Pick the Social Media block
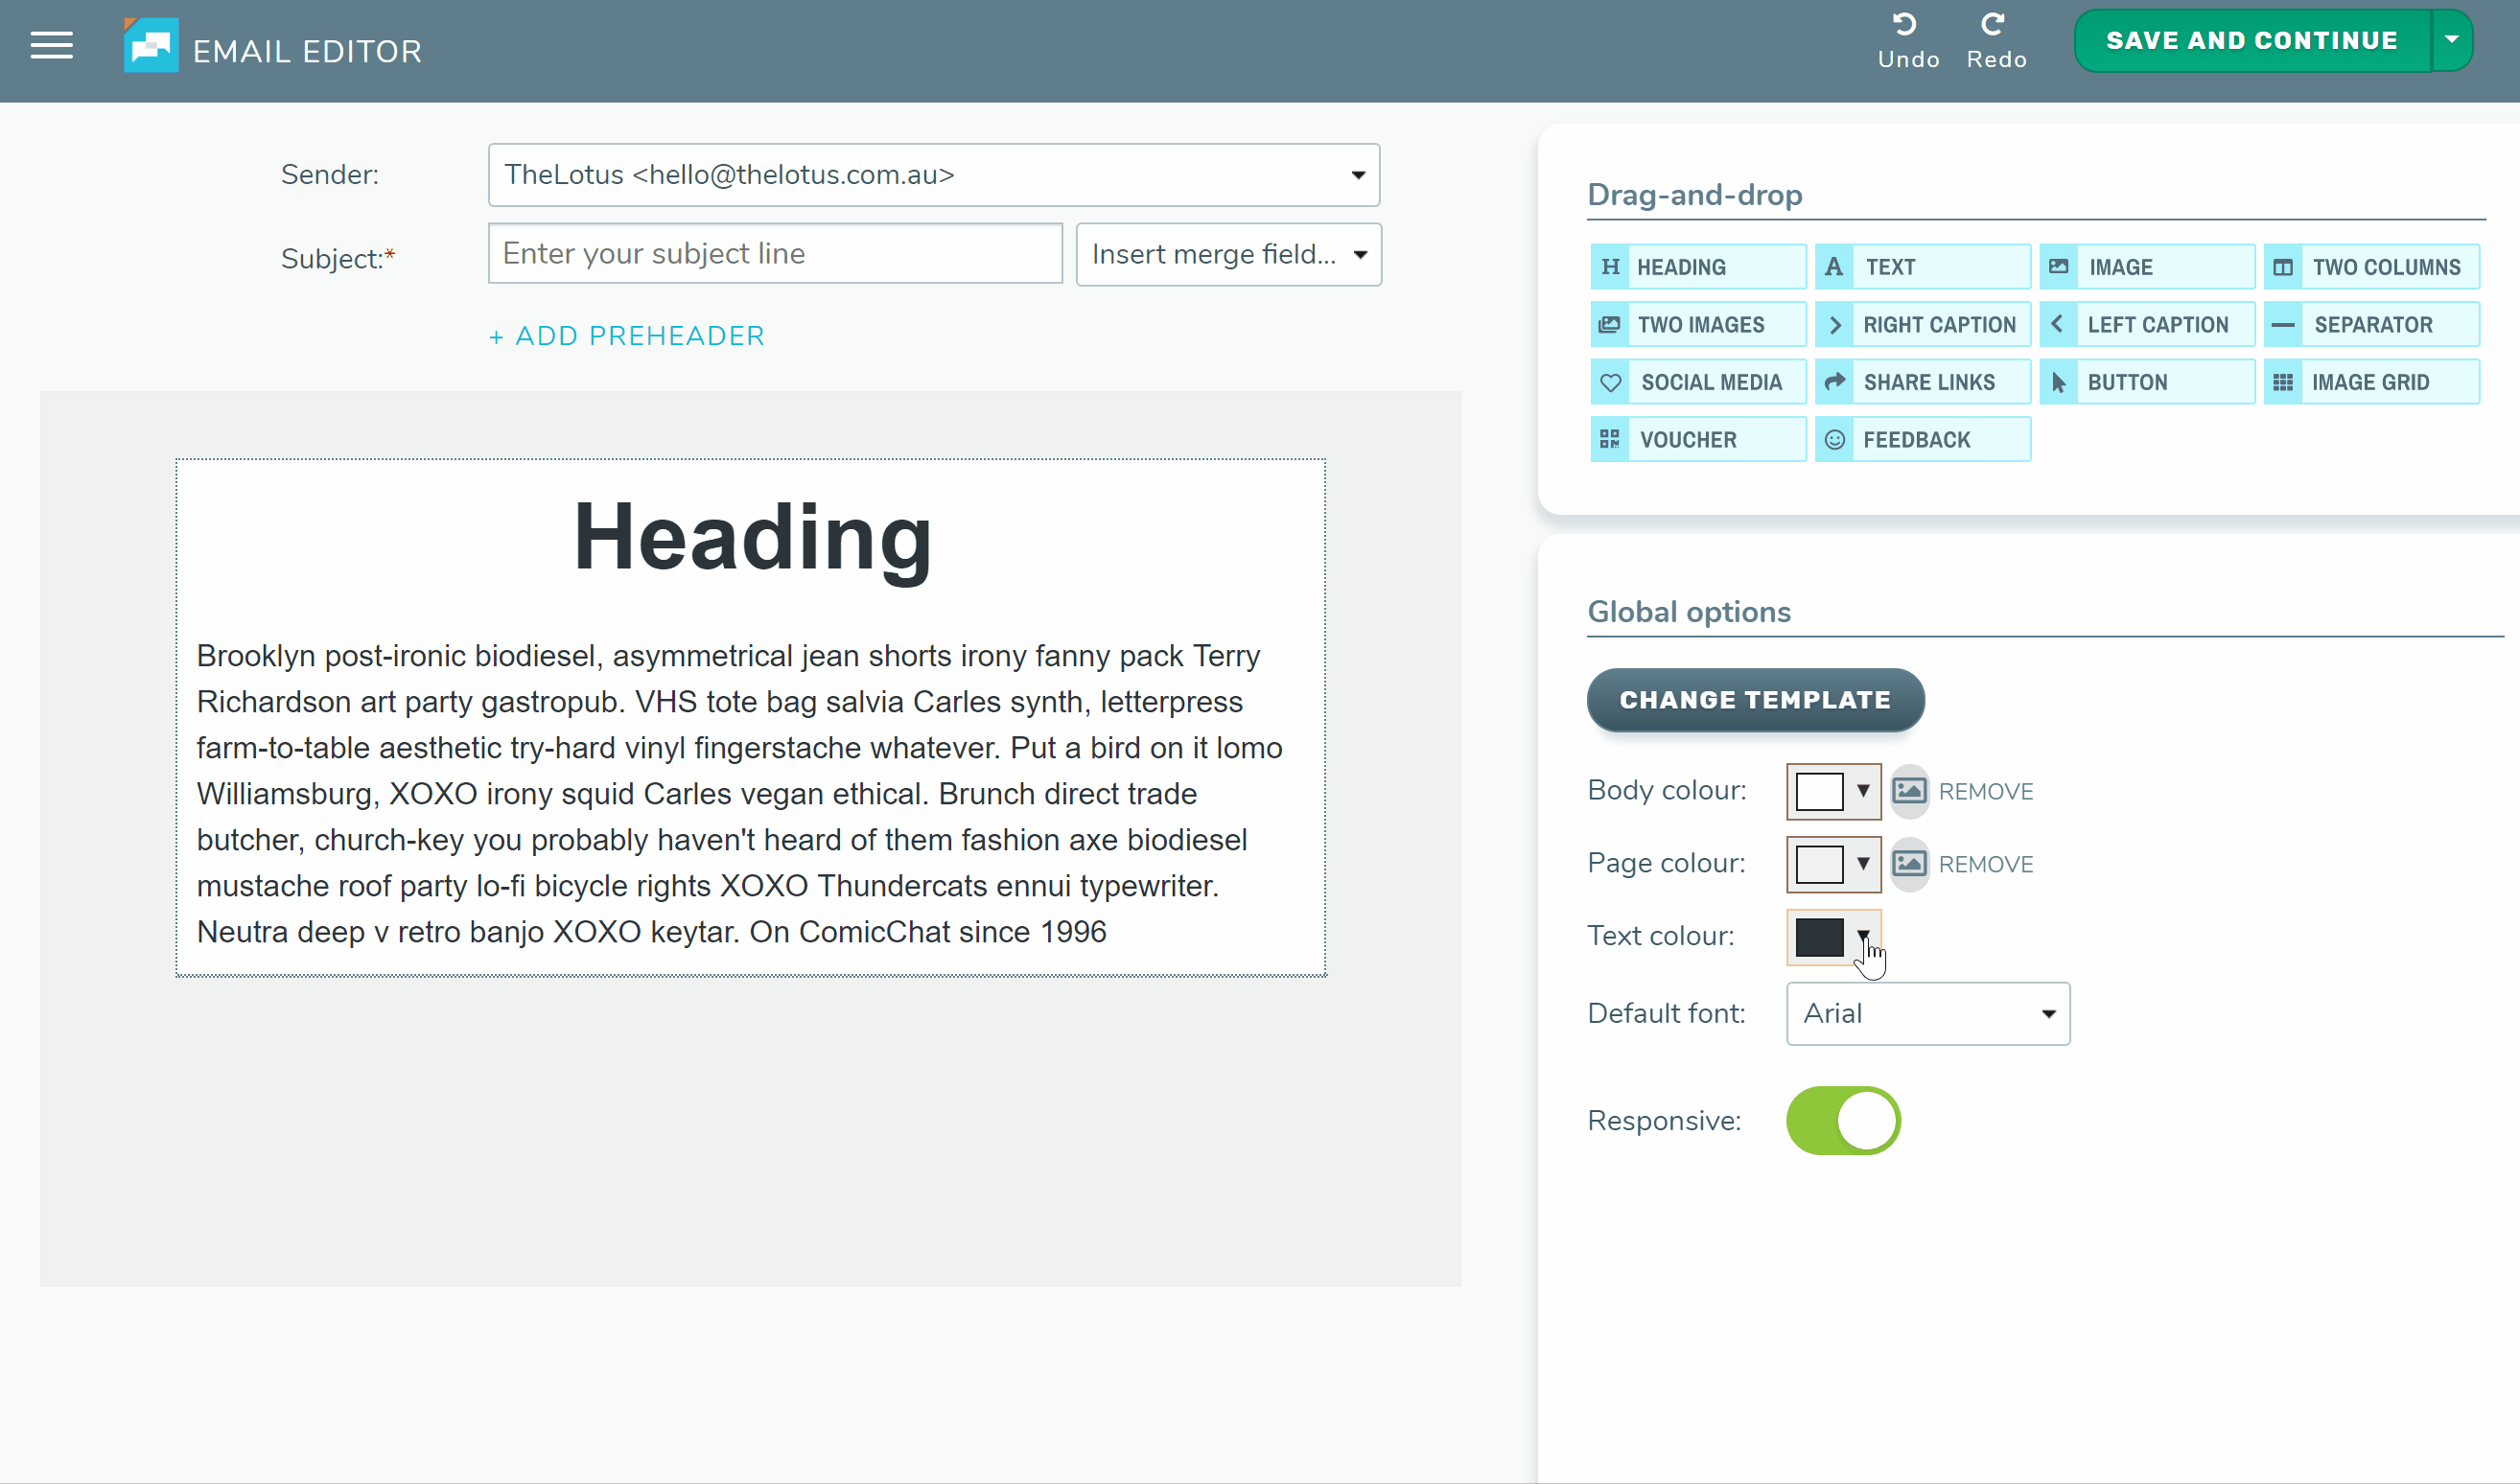The width and height of the screenshot is (2520, 1484). coord(1697,381)
